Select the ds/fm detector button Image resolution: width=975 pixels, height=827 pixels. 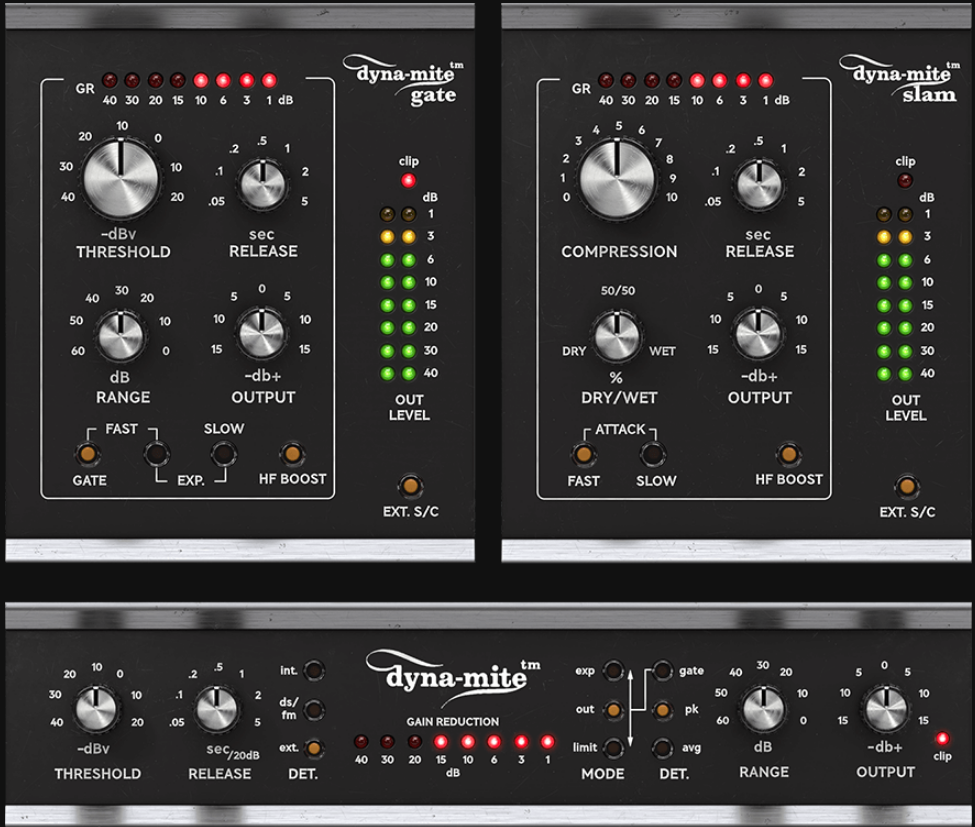pos(314,709)
